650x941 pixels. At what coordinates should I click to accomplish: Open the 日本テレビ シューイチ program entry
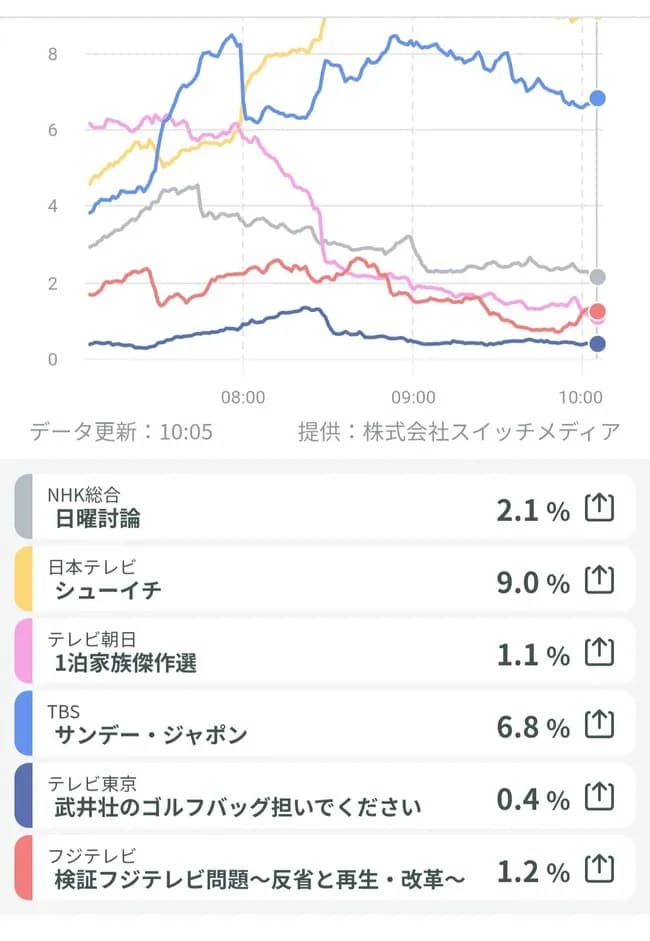(x=300, y=580)
